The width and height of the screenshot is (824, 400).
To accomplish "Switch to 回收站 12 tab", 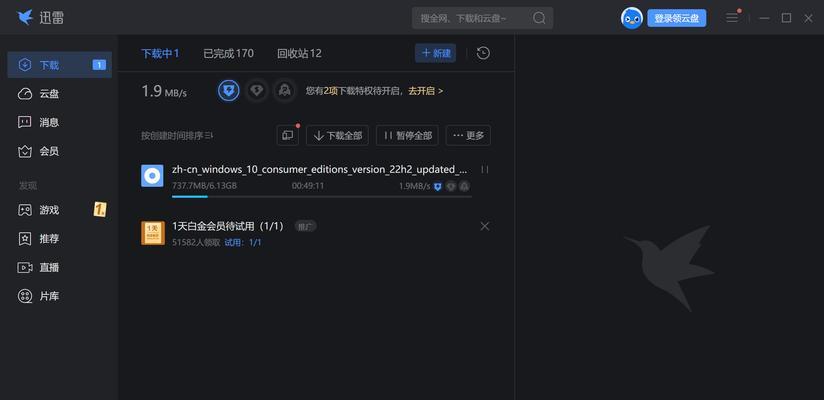I will pyautogui.click(x=300, y=53).
